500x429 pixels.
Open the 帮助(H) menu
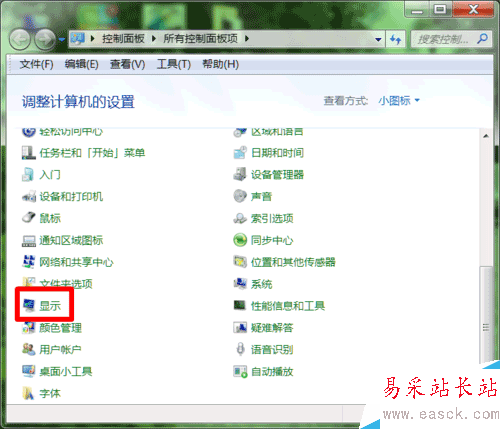pyautogui.click(x=221, y=64)
